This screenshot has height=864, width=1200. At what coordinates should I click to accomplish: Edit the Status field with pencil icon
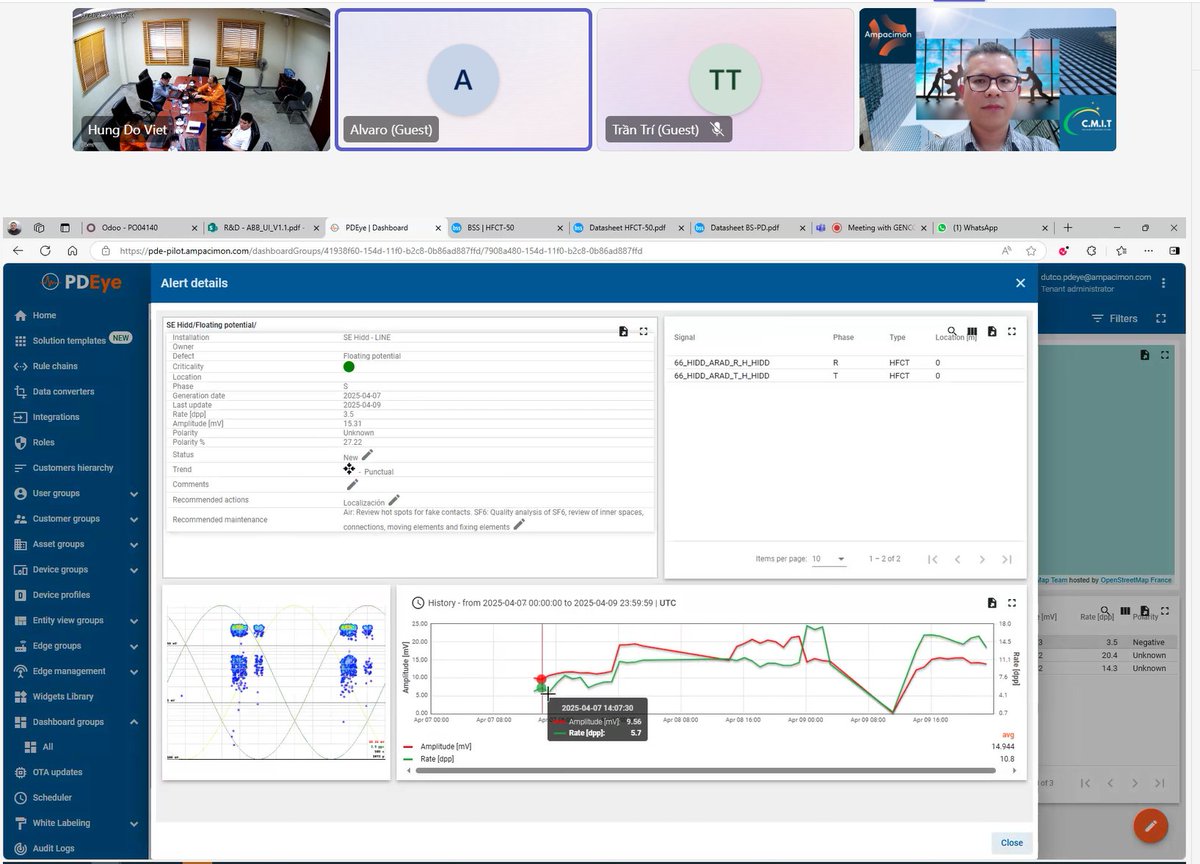[x=367, y=455]
